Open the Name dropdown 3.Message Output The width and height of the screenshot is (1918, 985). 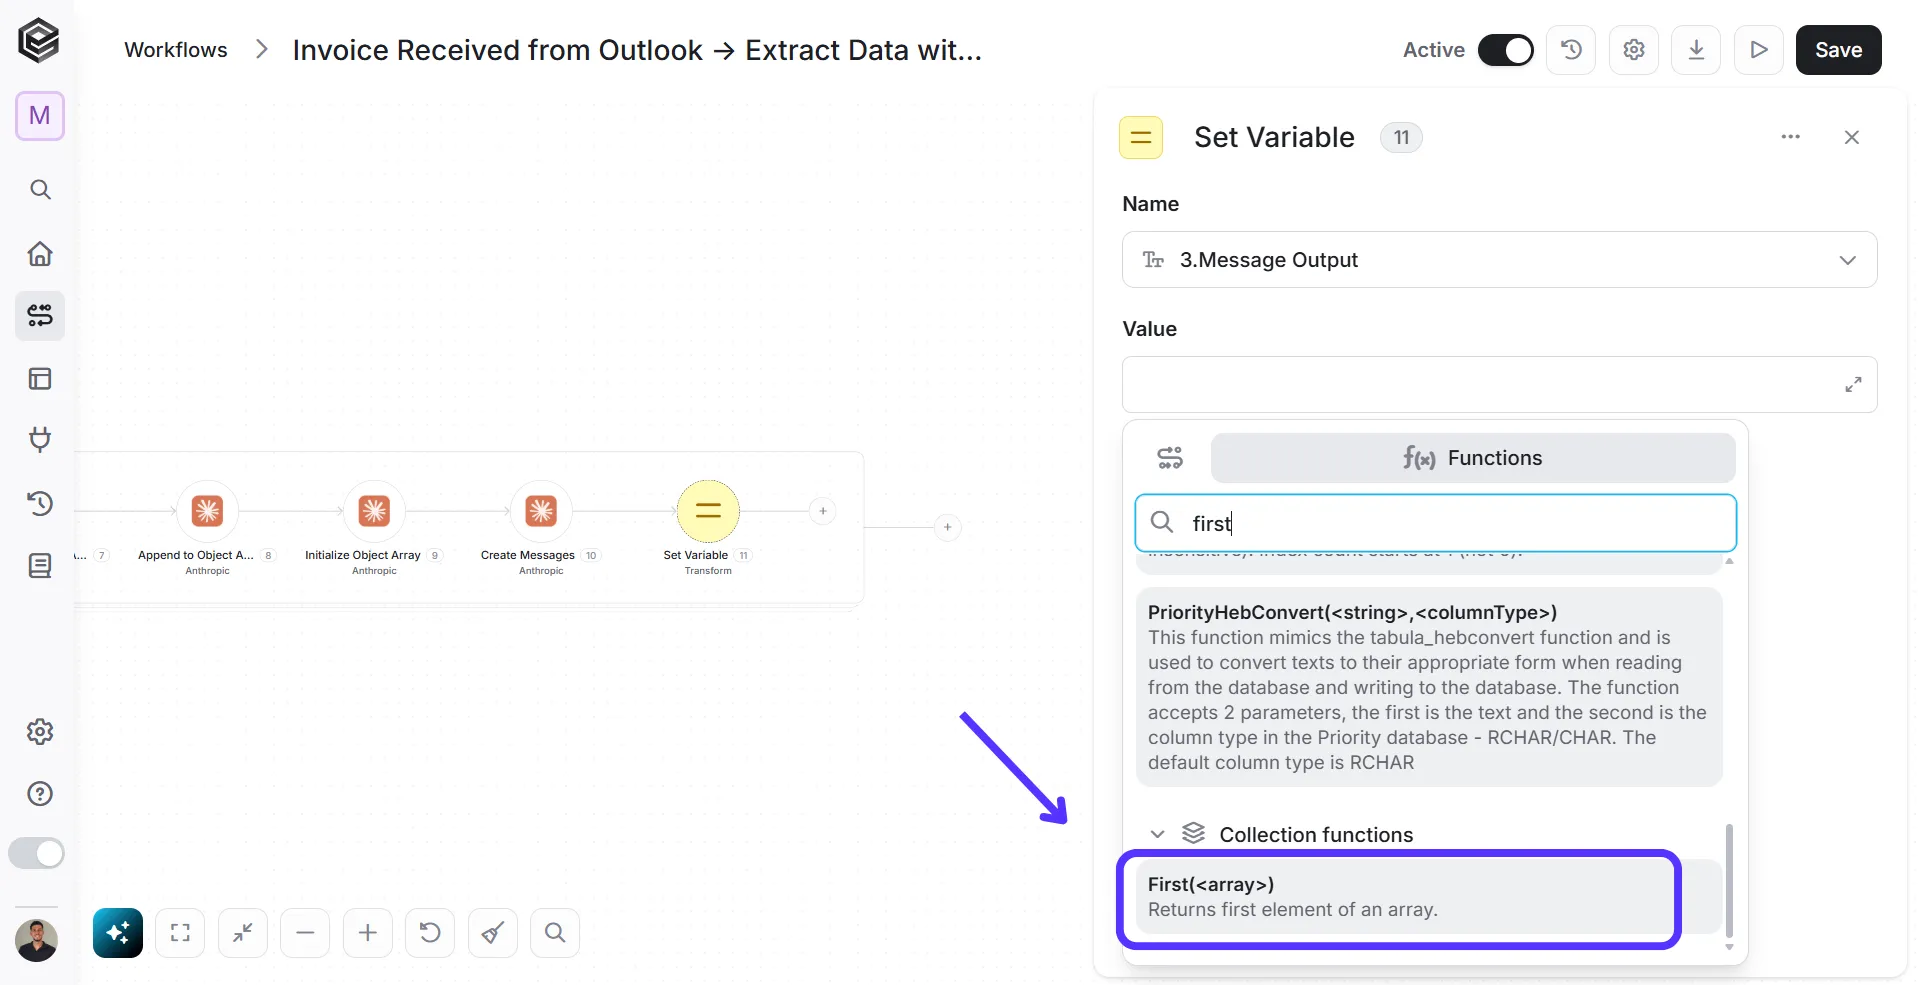(x=1499, y=260)
